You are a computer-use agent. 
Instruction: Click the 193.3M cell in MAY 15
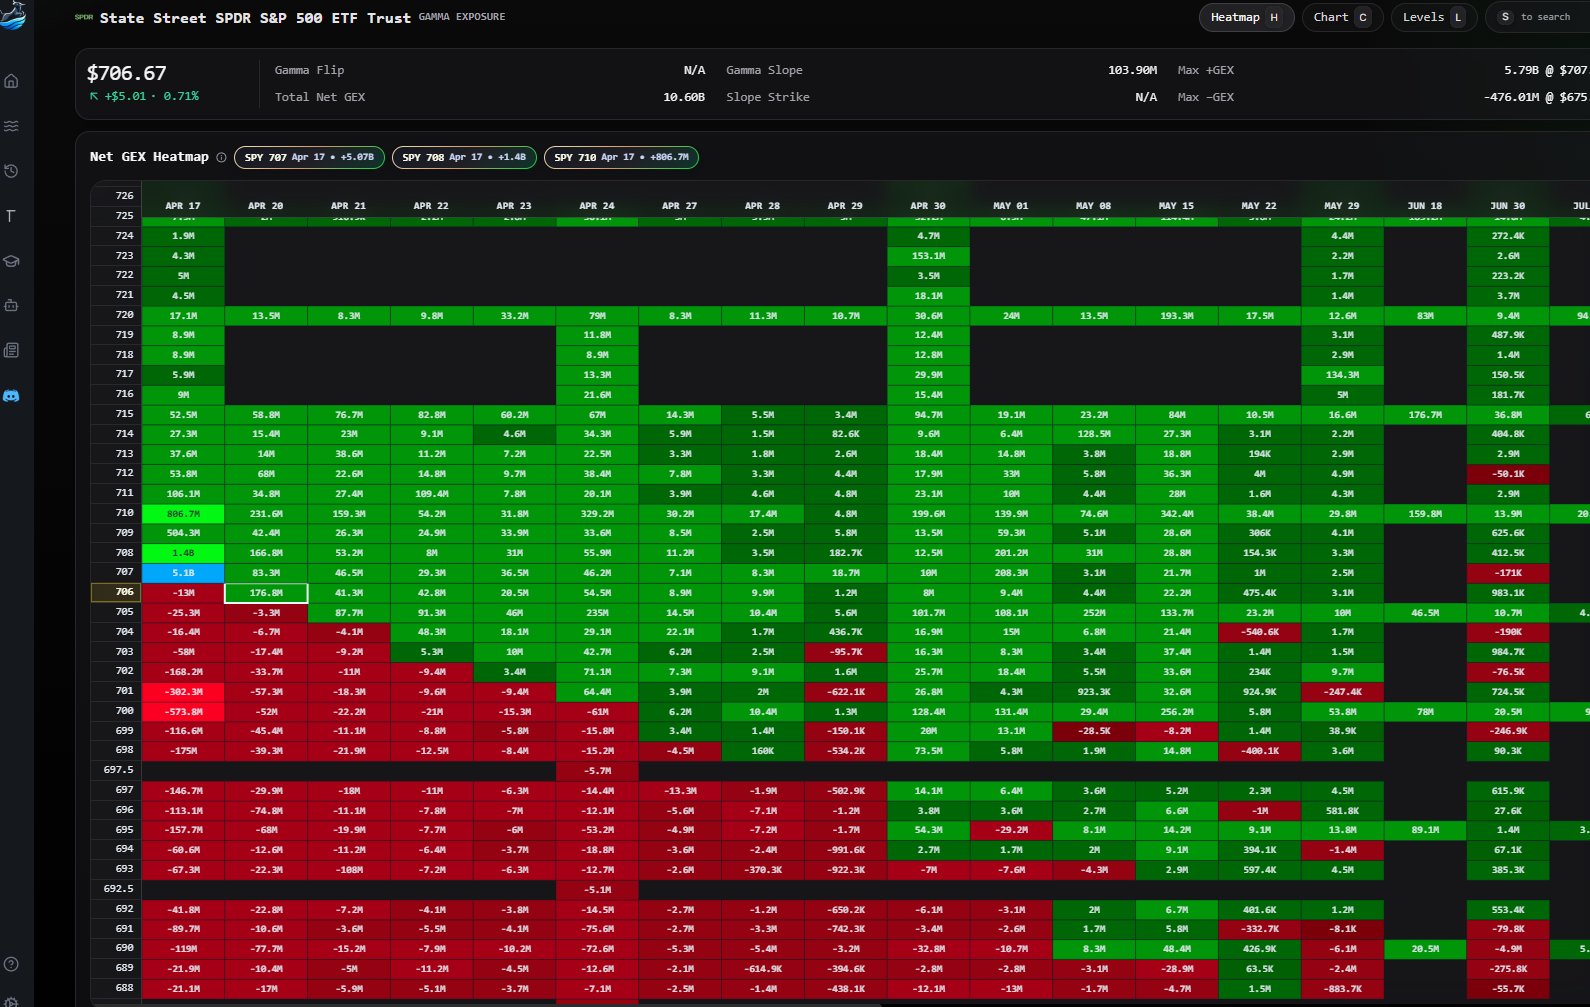tap(1177, 316)
